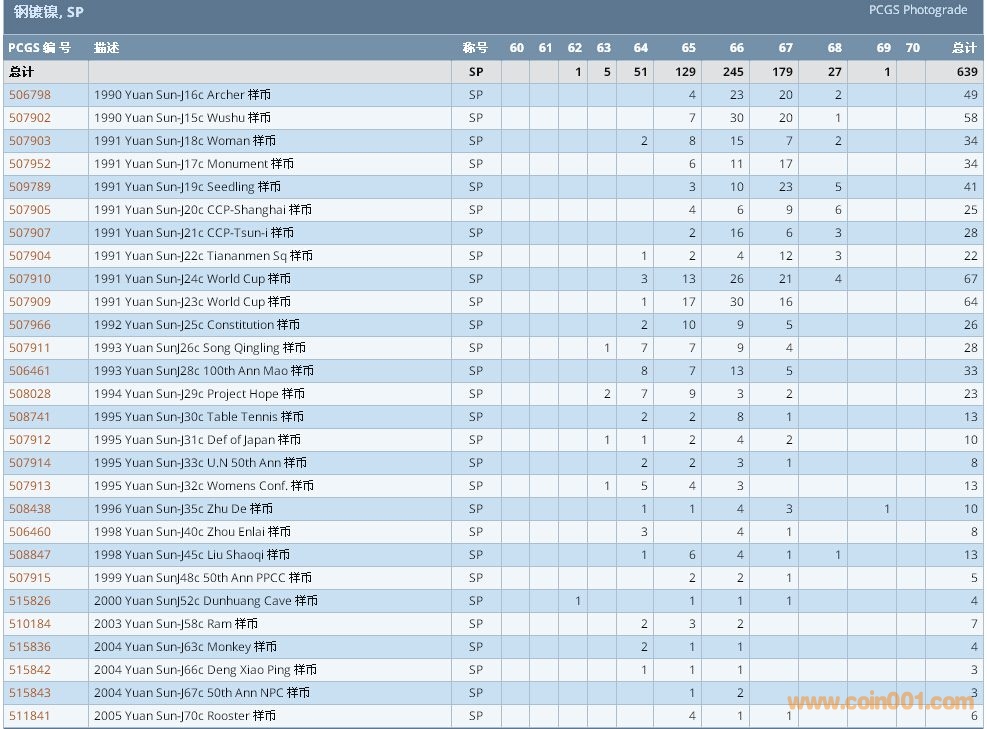The width and height of the screenshot is (987, 729).
Task: Open coin ID 507910 World Cup
Action: point(30,279)
